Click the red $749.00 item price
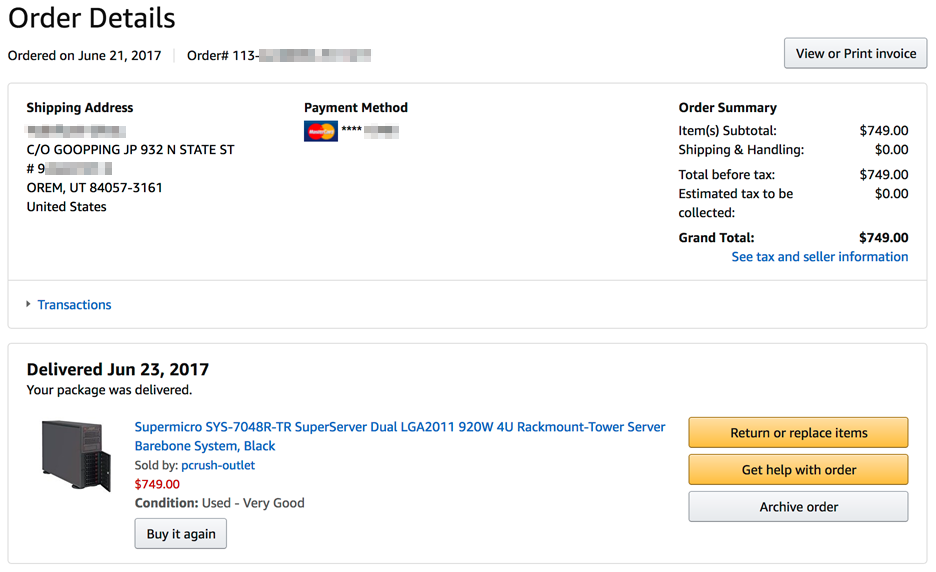The width and height of the screenshot is (936, 572). pos(157,484)
